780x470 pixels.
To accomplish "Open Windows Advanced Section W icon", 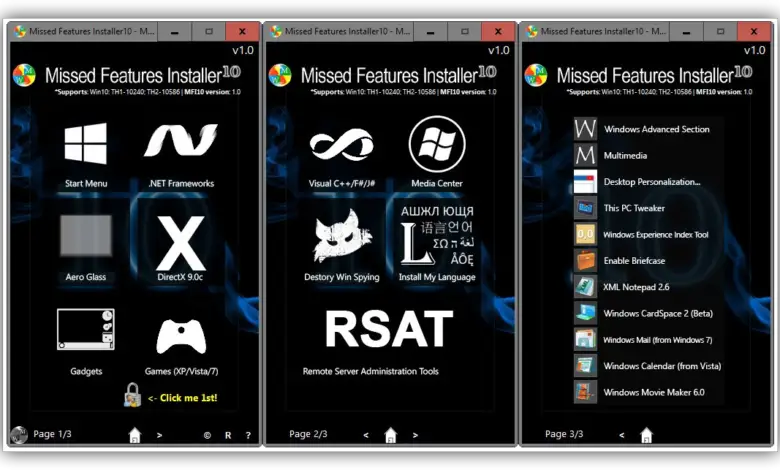I will 585,129.
